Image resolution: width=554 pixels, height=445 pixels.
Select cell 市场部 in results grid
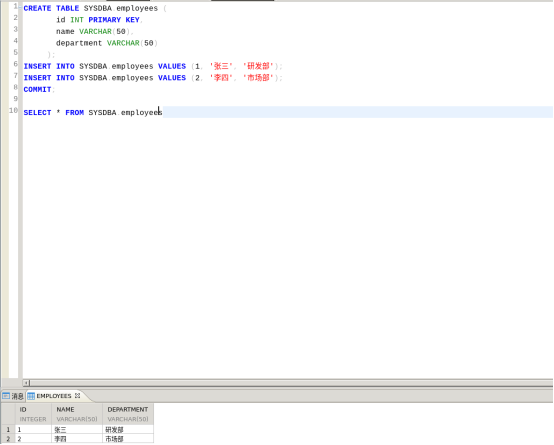128,439
